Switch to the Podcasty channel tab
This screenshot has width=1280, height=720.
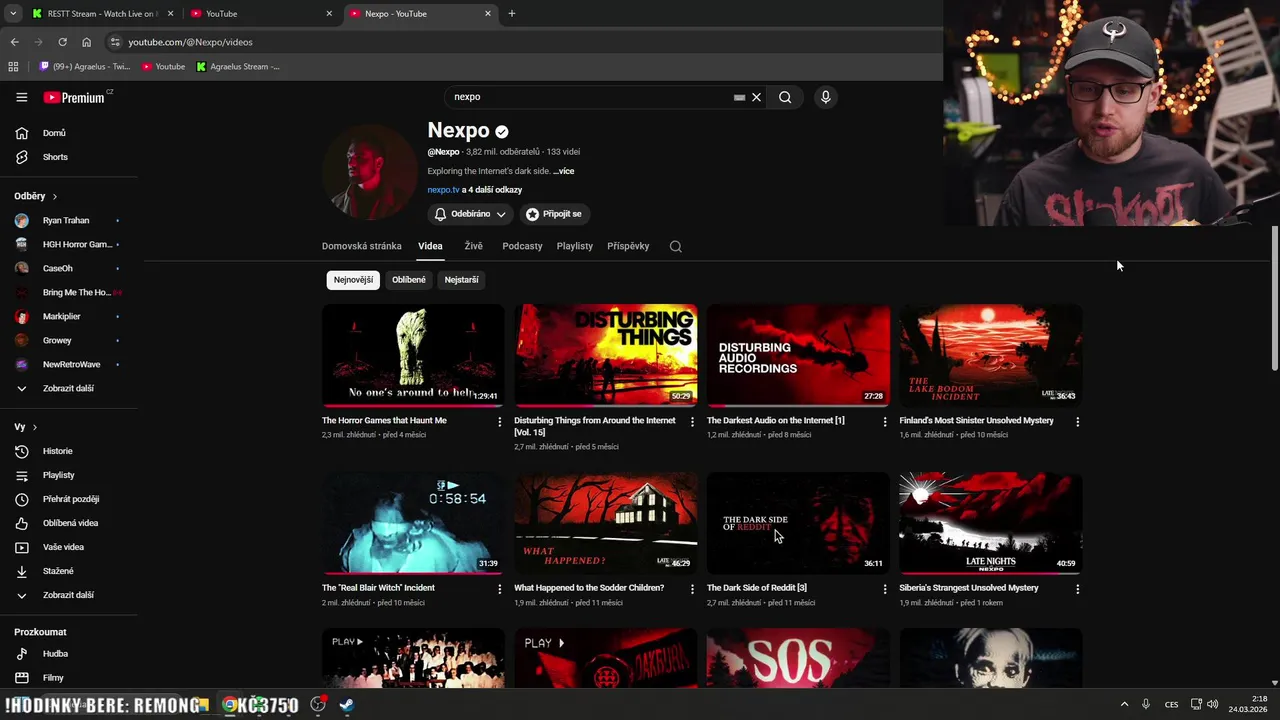point(522,246)
